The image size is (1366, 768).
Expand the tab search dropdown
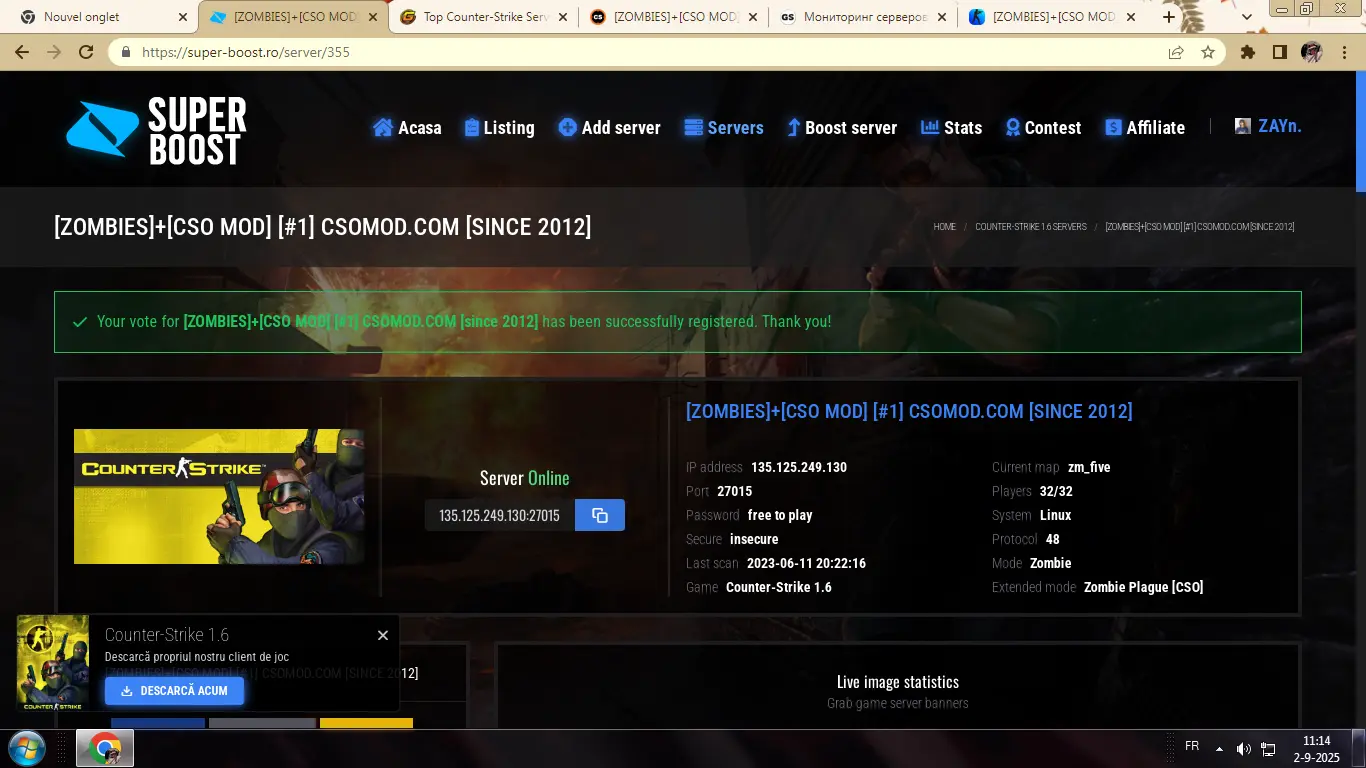[1247, 17]
